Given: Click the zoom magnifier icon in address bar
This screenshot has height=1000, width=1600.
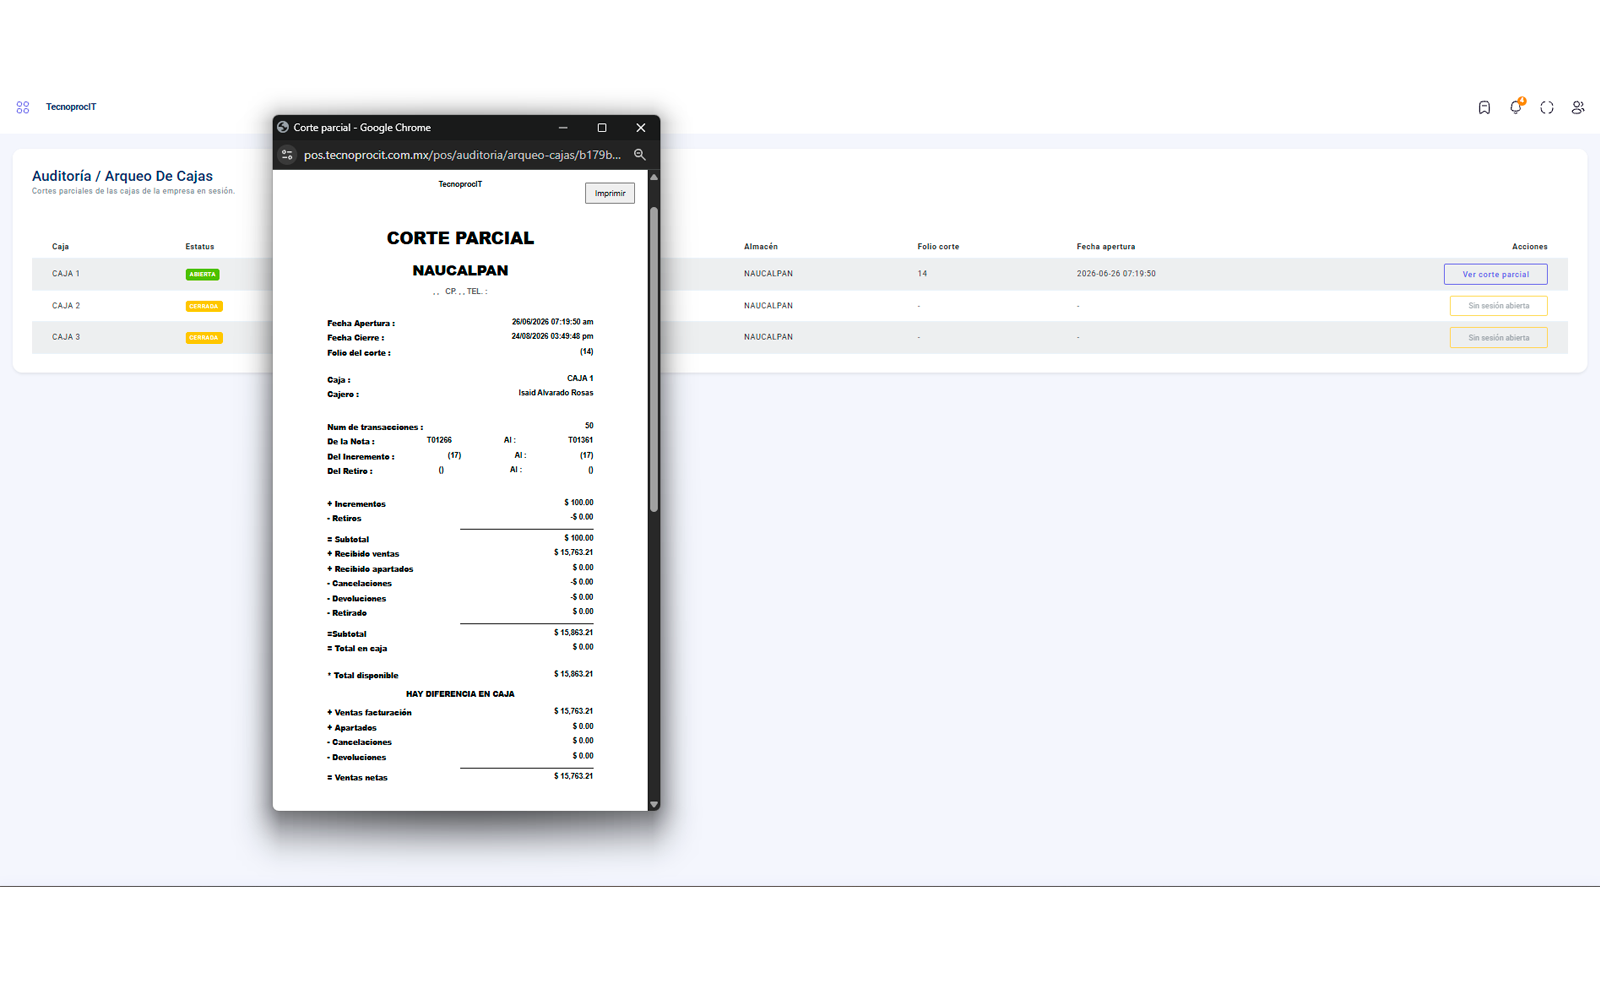Looking at the screenshot, I should coord(640,155).
